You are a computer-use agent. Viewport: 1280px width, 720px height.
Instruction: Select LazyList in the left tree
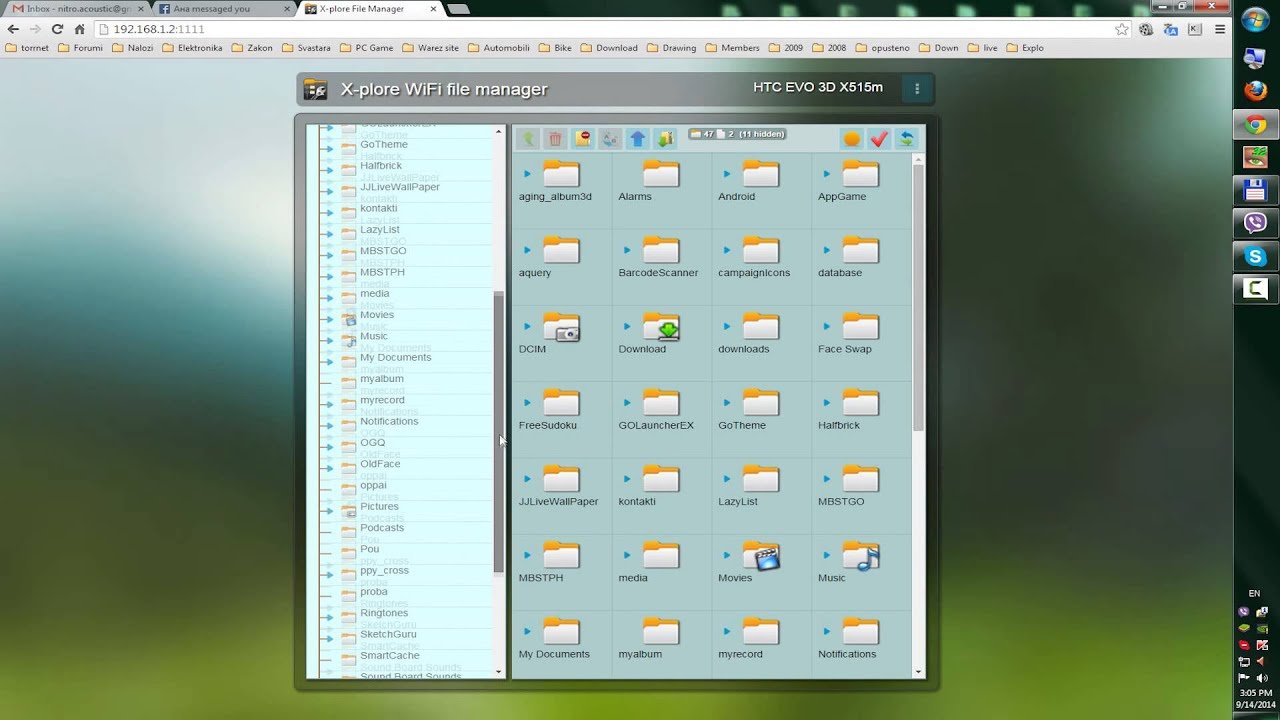(379, 230)
